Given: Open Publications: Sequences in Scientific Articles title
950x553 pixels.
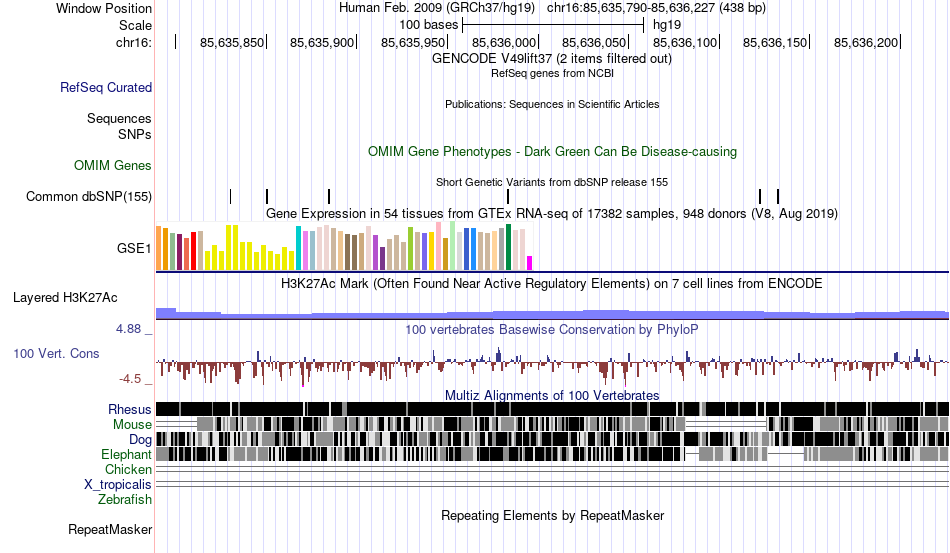Looking at the screenshot, I should pos(552,104).
